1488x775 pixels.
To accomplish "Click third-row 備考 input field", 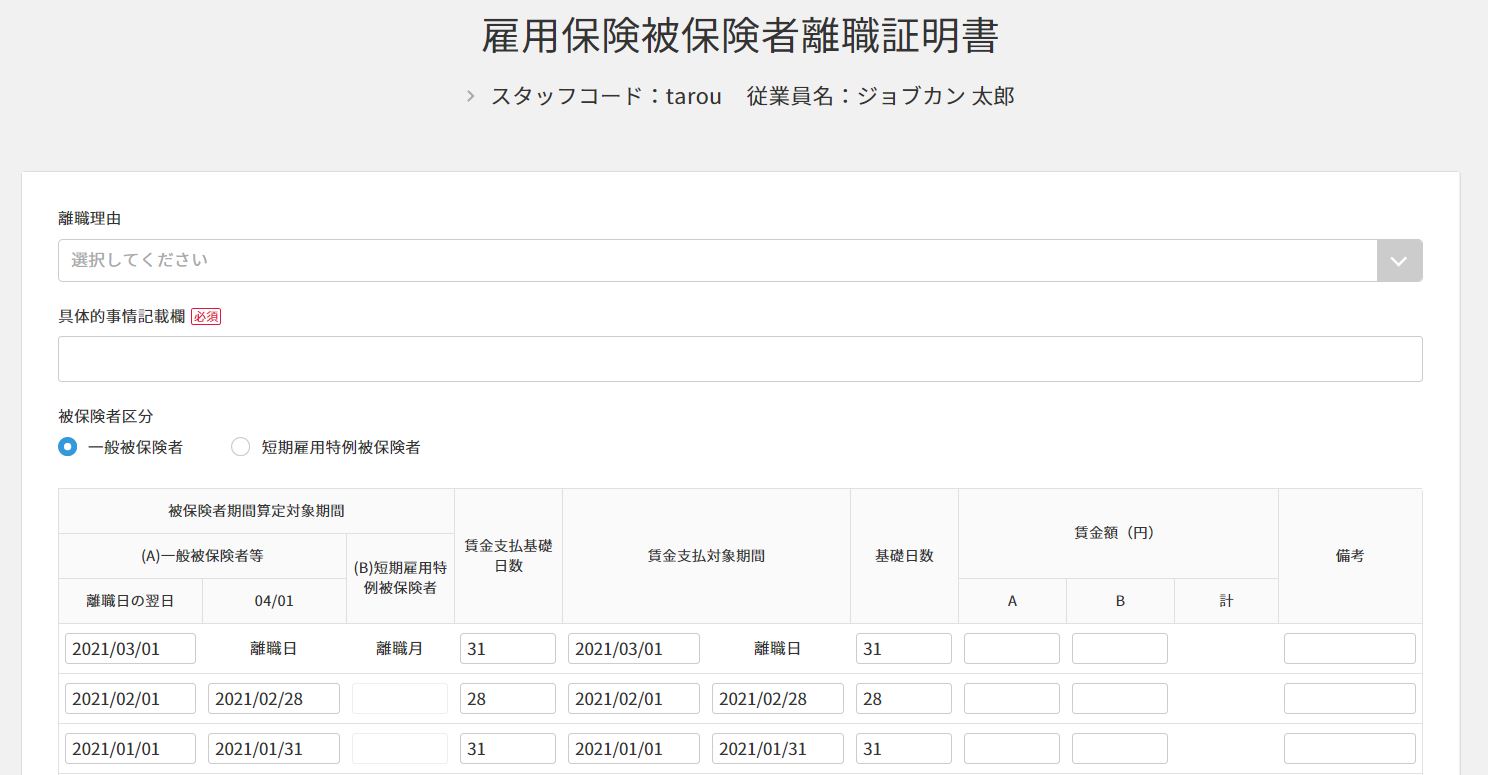I will click(x=1350, y=749).
